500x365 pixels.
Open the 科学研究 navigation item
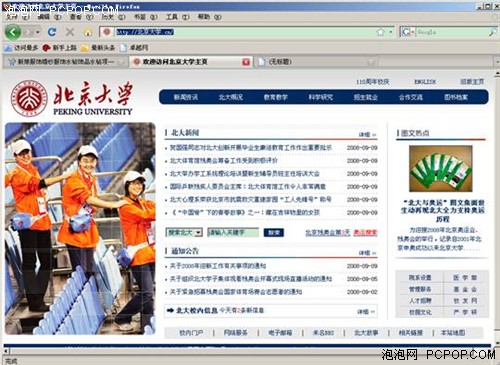pyautogui.click(x=321, y=97)
